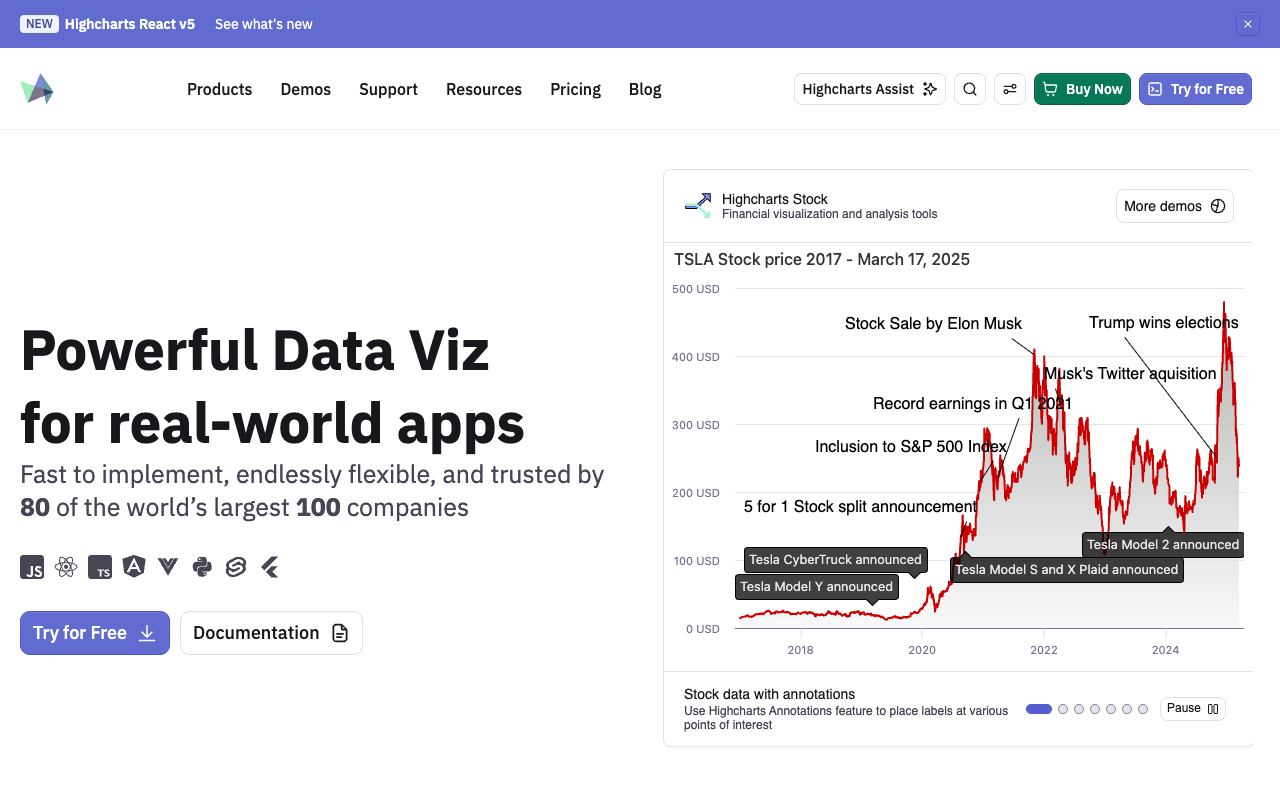Click the Svelte framework icon
The width and height of the screenshot is (1280, 800).
236,567
